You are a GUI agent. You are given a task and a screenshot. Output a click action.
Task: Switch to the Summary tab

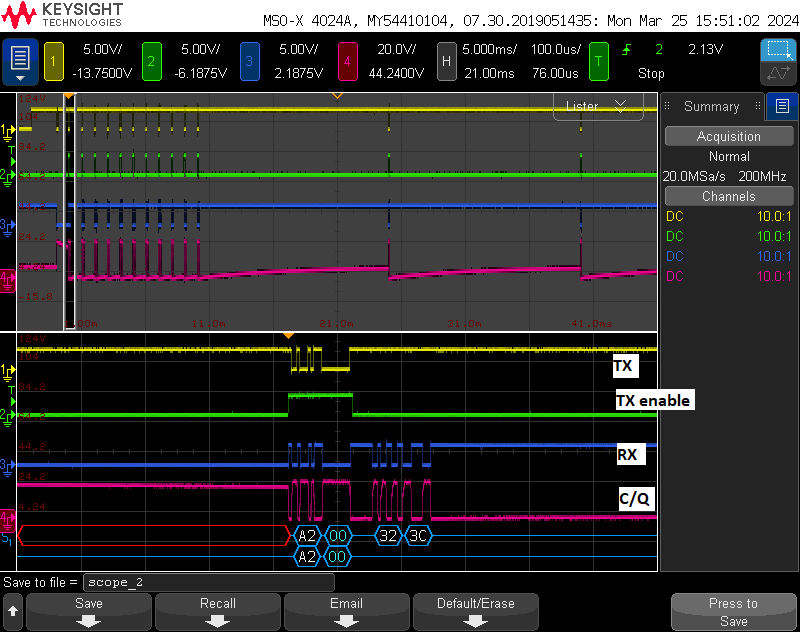(712, 106)
